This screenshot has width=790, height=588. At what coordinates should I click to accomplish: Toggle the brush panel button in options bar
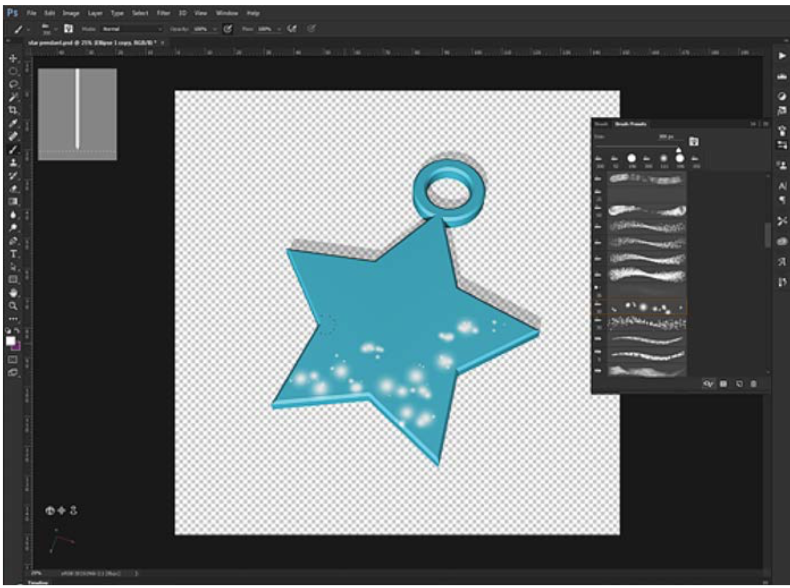pyautogui.click(x=68, y=29)
